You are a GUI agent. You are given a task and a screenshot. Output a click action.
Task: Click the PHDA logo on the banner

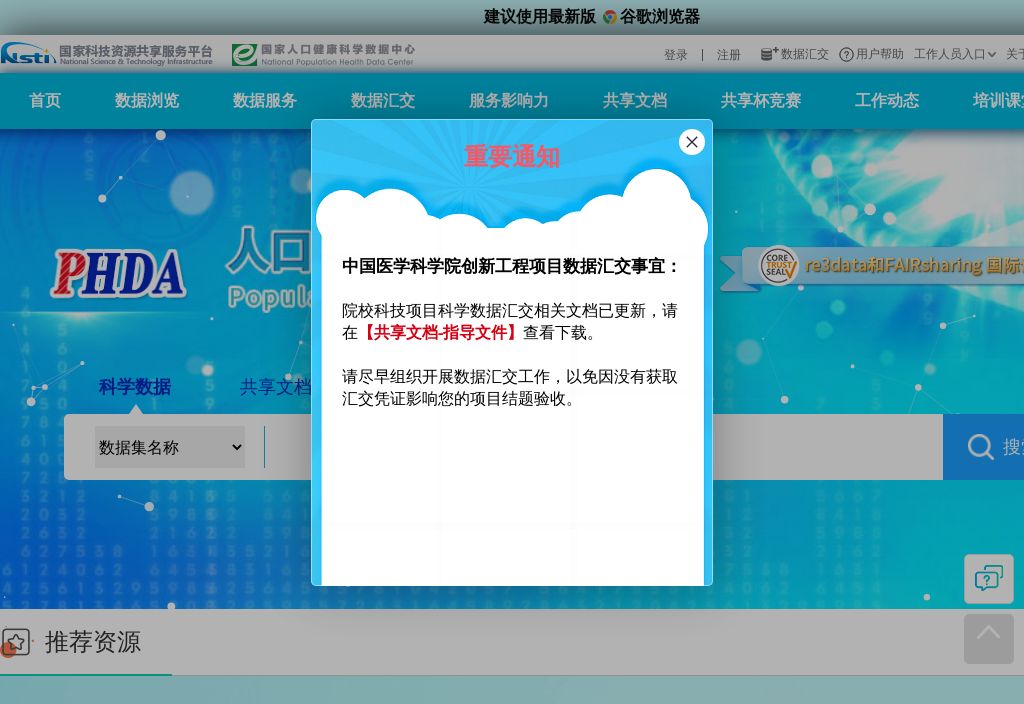click(x=118, y=273)
